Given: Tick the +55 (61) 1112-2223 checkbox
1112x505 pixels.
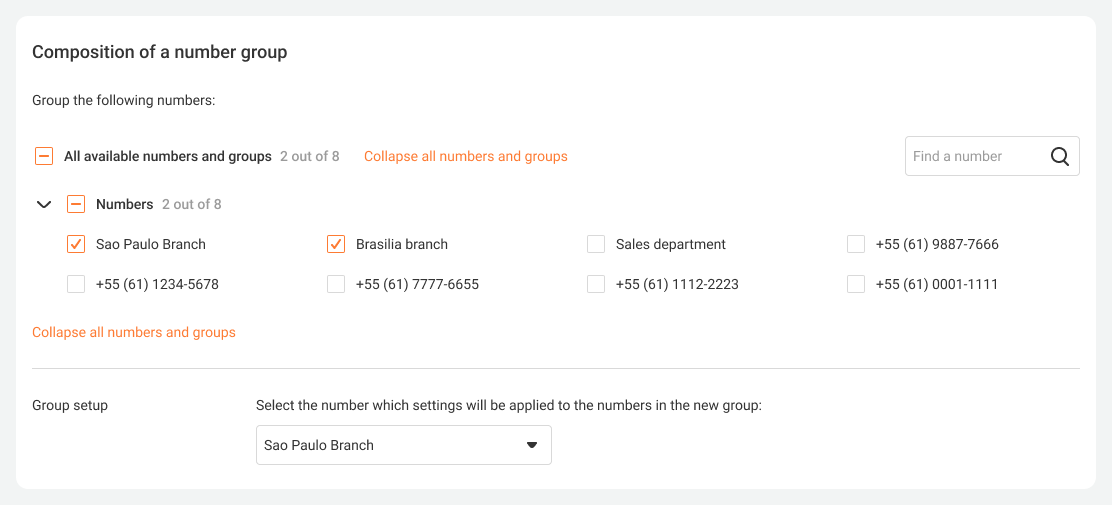Looking at the screenshot, I should pyautogui.click(x=596, y=284).
